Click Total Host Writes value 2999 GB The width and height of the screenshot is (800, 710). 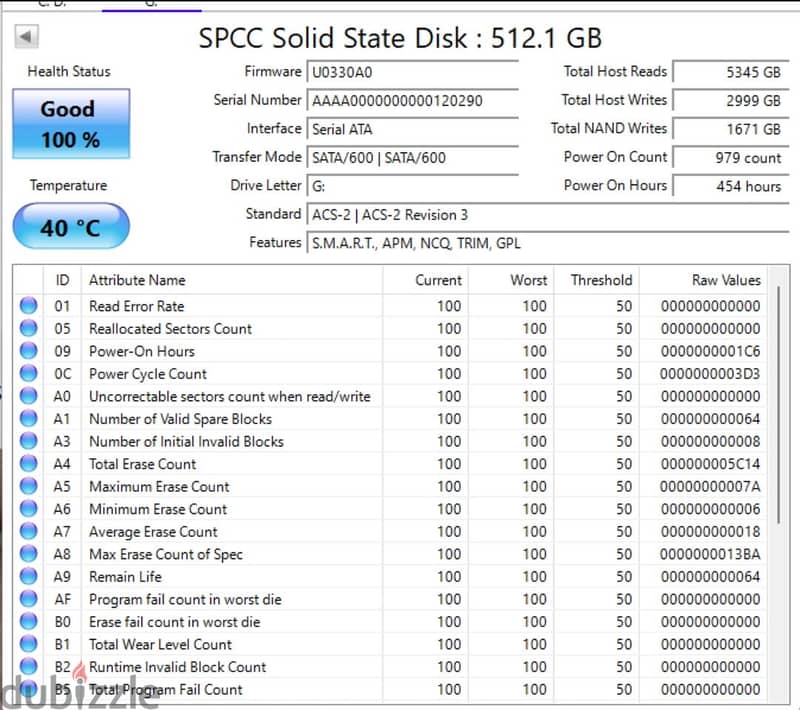pyautogui.click(x=731, y=100)
